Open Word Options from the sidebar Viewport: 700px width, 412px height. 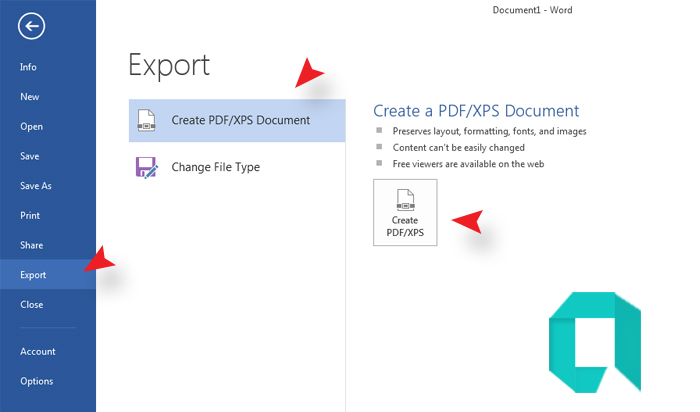[x=37, y=381]
